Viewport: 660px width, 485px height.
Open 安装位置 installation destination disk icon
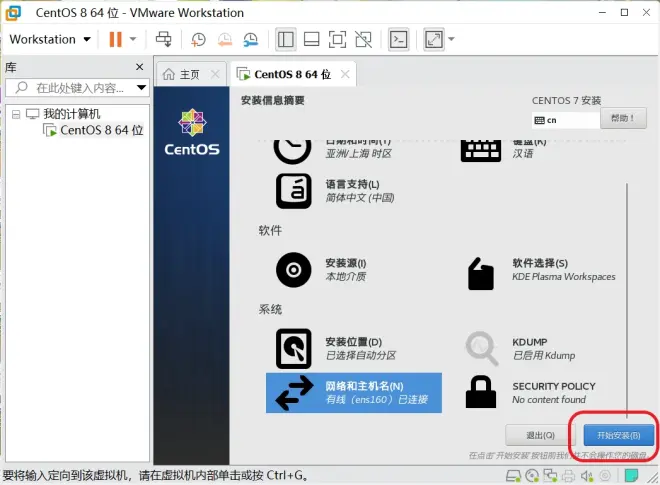[293, 349]
